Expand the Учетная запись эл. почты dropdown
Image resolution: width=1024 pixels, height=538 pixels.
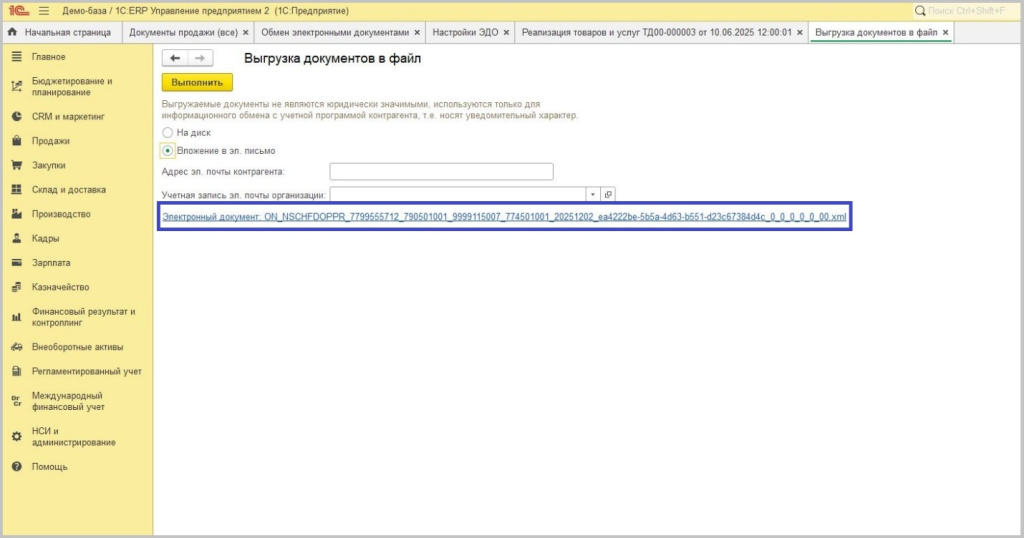592,194
